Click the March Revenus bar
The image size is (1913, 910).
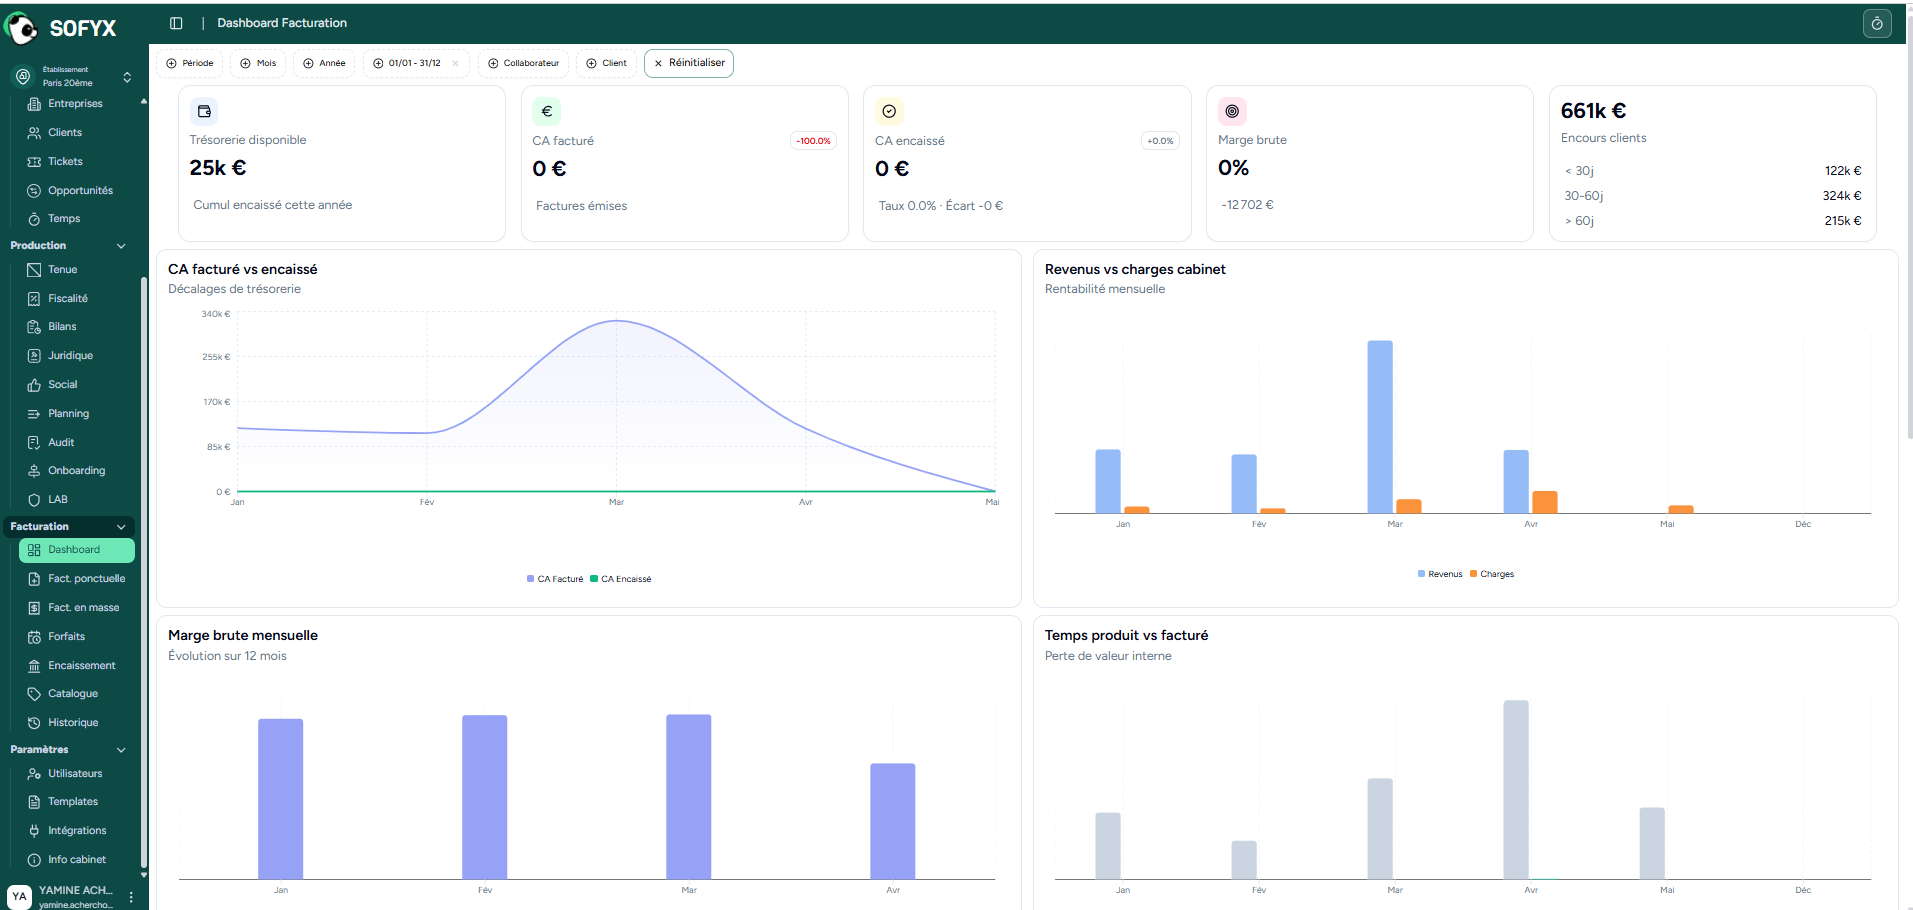pos(1380,427)
